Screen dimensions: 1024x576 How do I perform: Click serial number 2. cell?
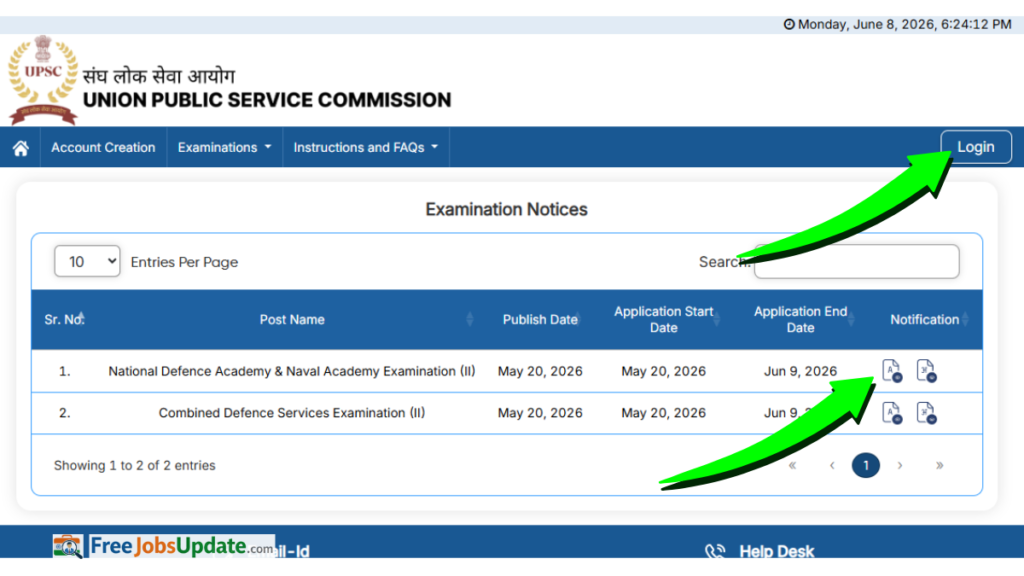click(64, 413)
